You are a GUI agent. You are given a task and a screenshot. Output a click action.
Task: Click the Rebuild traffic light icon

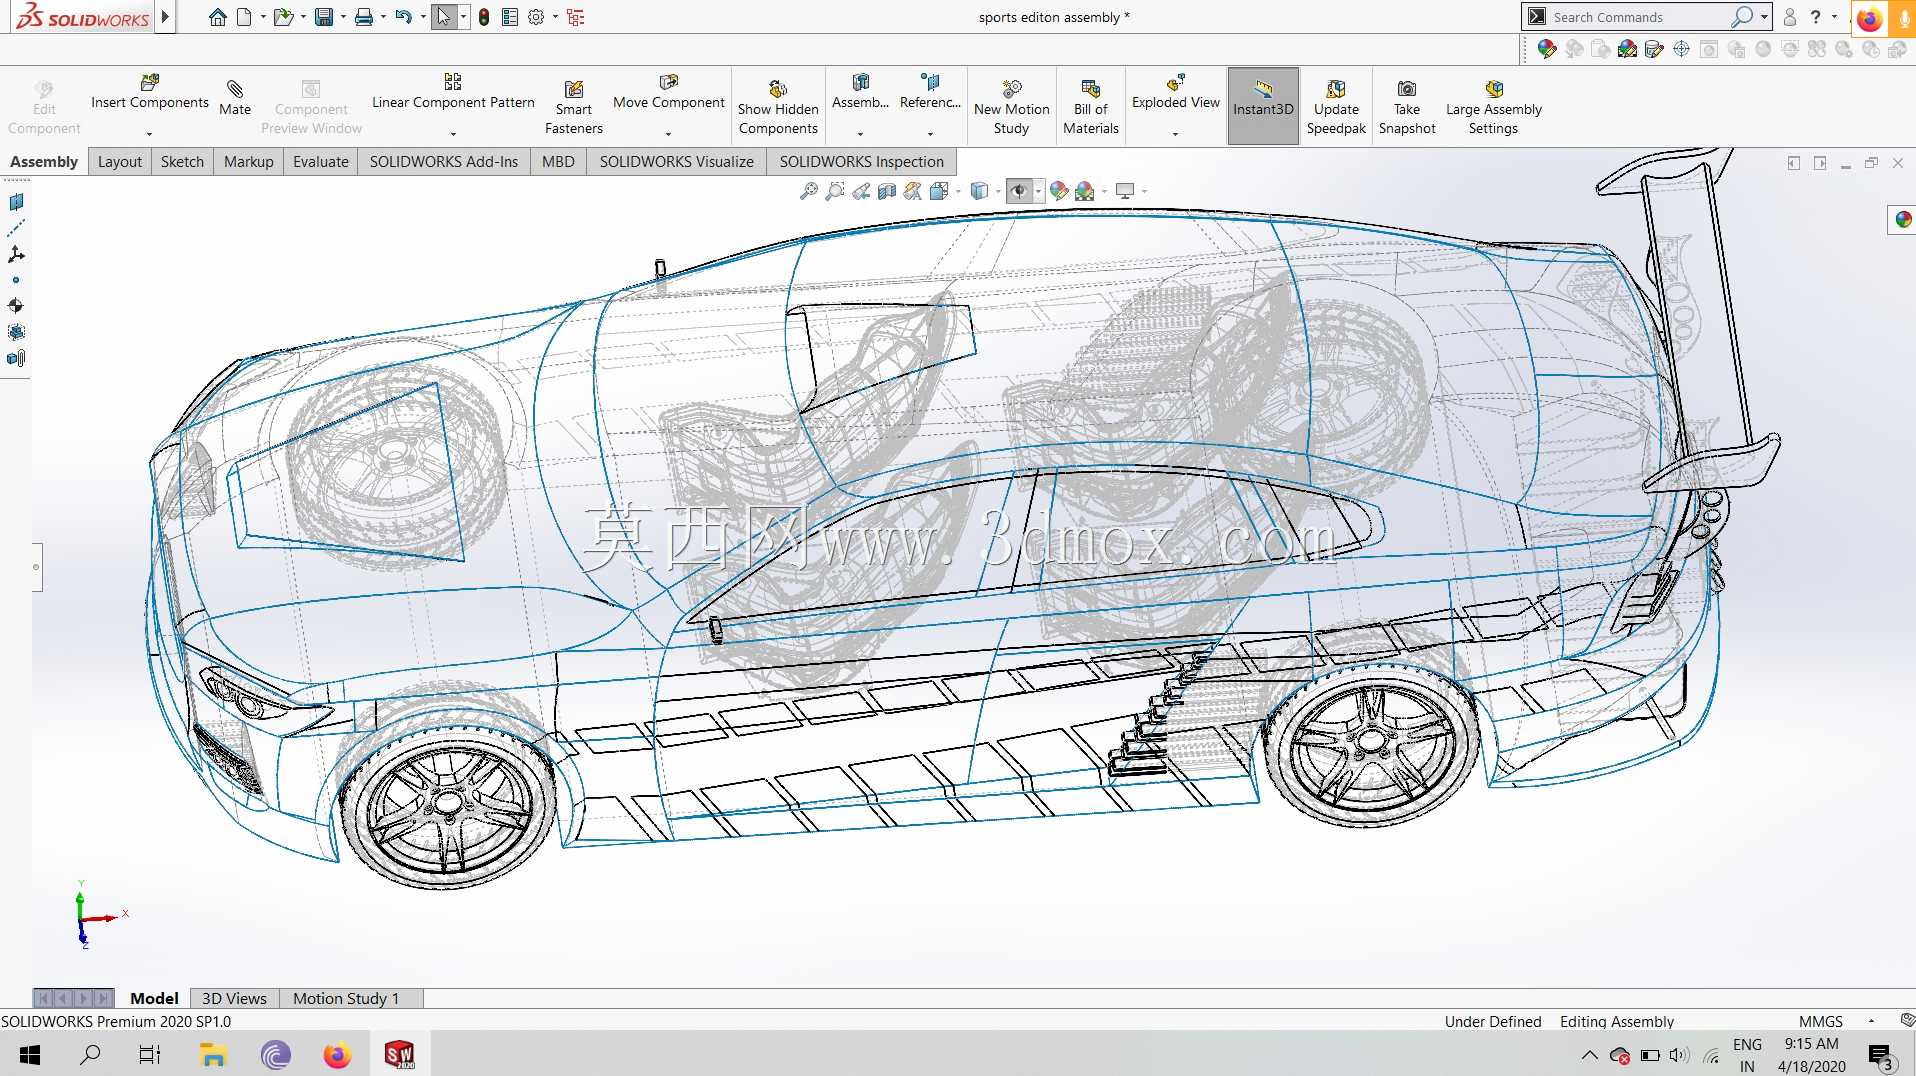[x=484, y=17]
